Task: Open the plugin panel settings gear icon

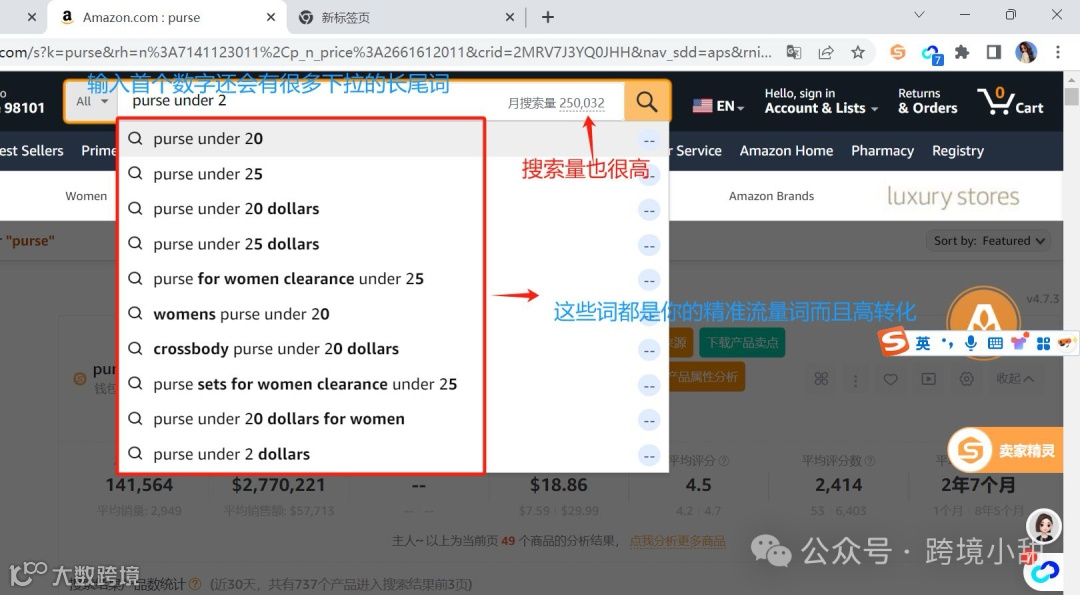Action: pyautogui.click(x=966, y=379)
